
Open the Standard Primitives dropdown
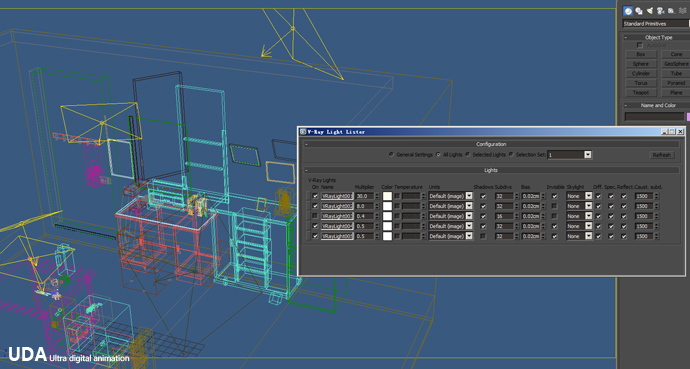click(x=656, y=24)
